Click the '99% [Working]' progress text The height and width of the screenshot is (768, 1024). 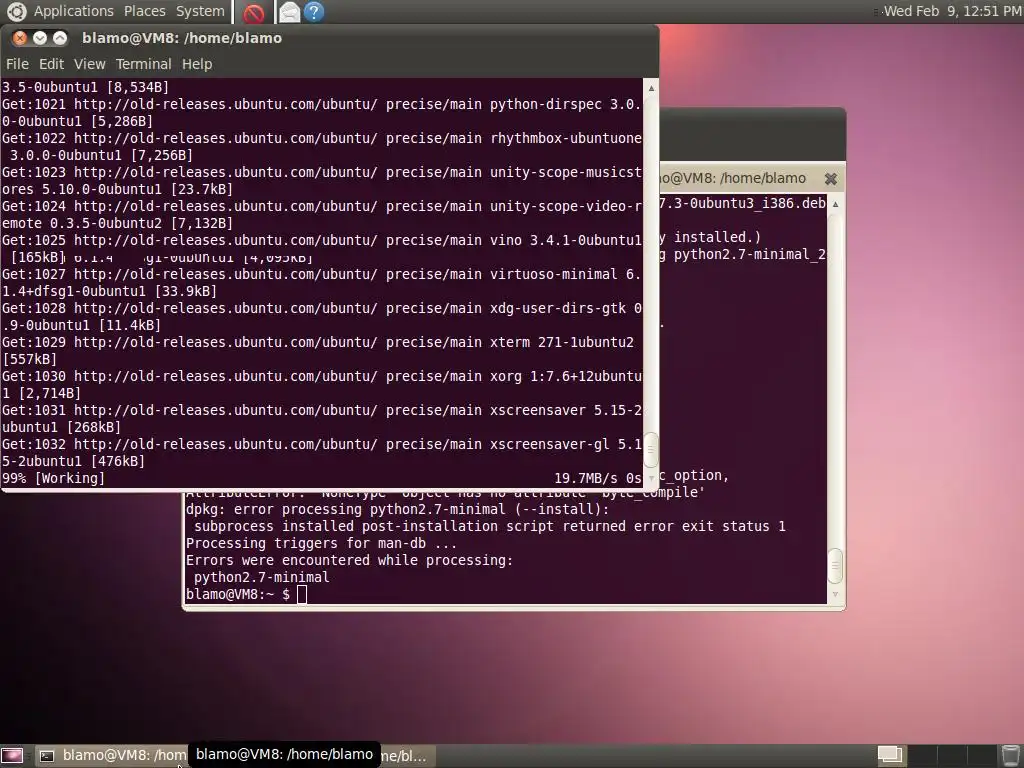click(53, 478)
